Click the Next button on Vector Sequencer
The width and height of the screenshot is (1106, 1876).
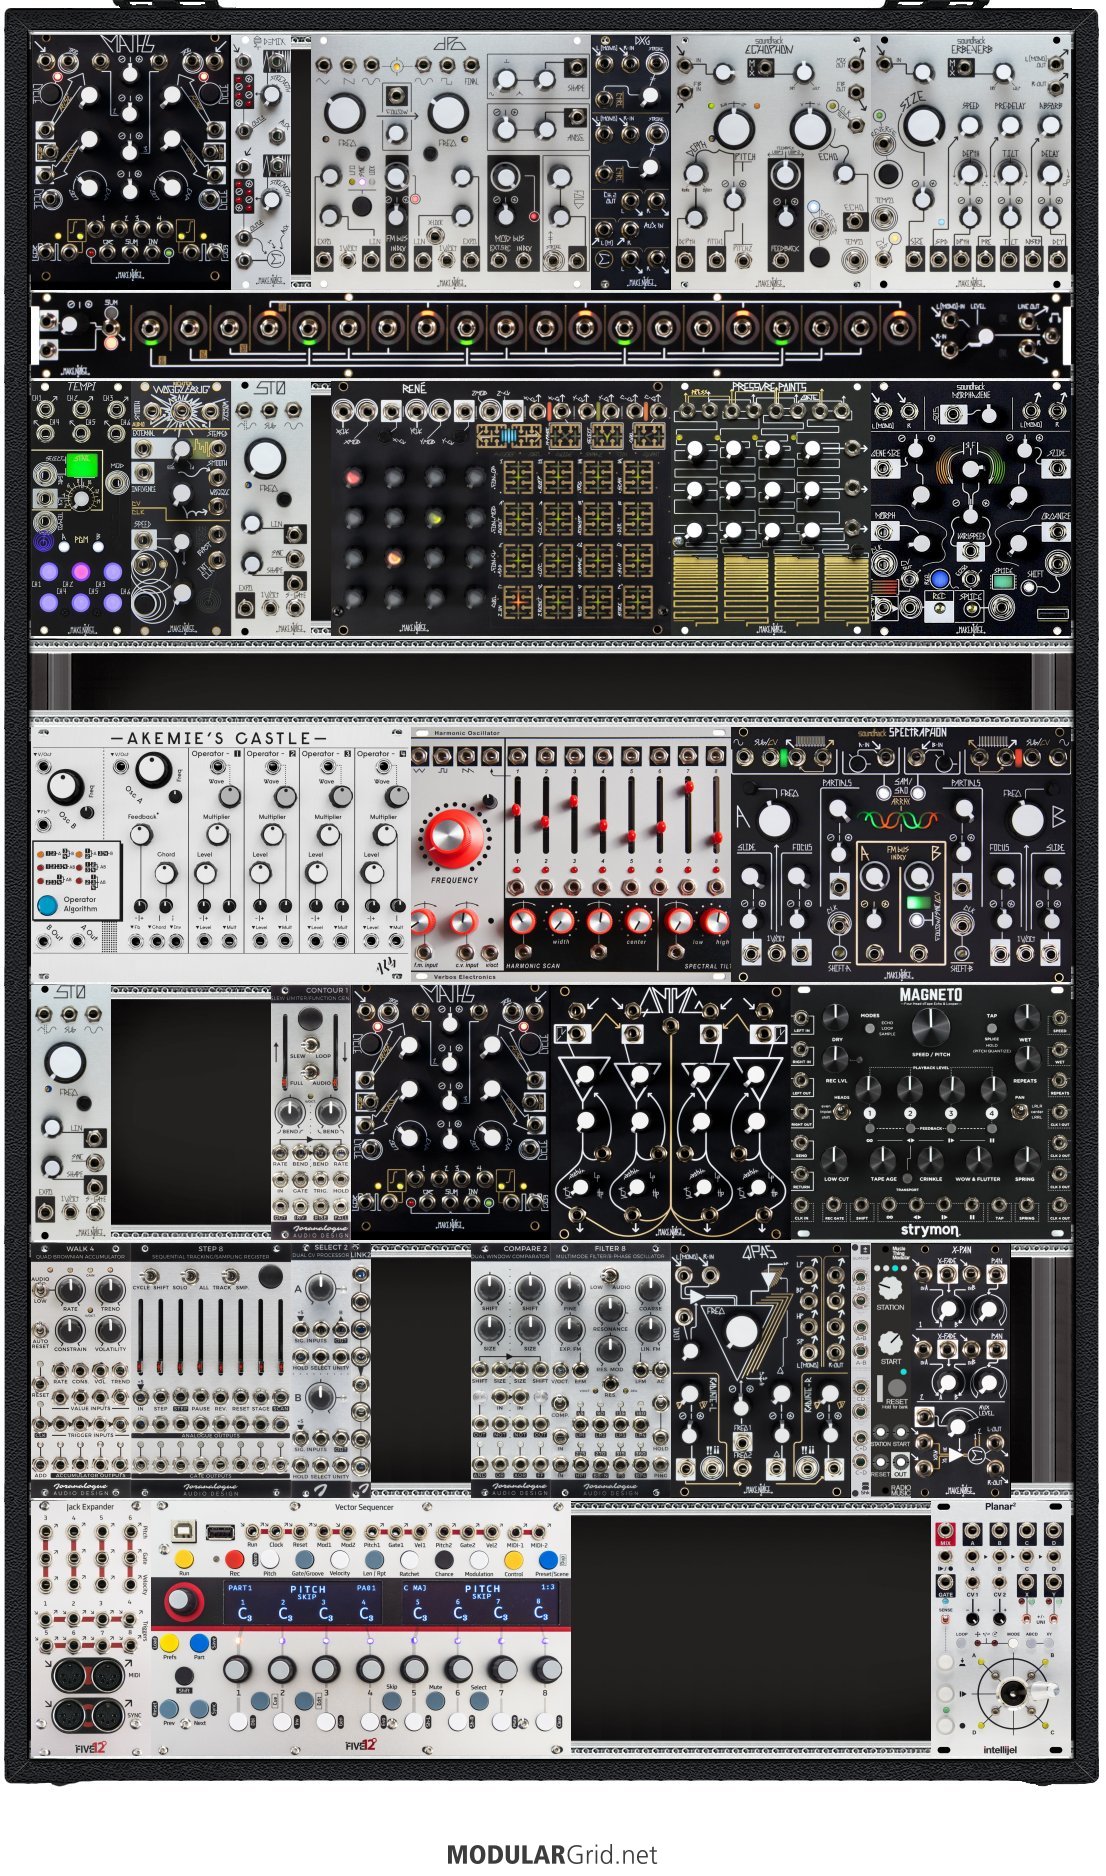[x=199, y=1708]
